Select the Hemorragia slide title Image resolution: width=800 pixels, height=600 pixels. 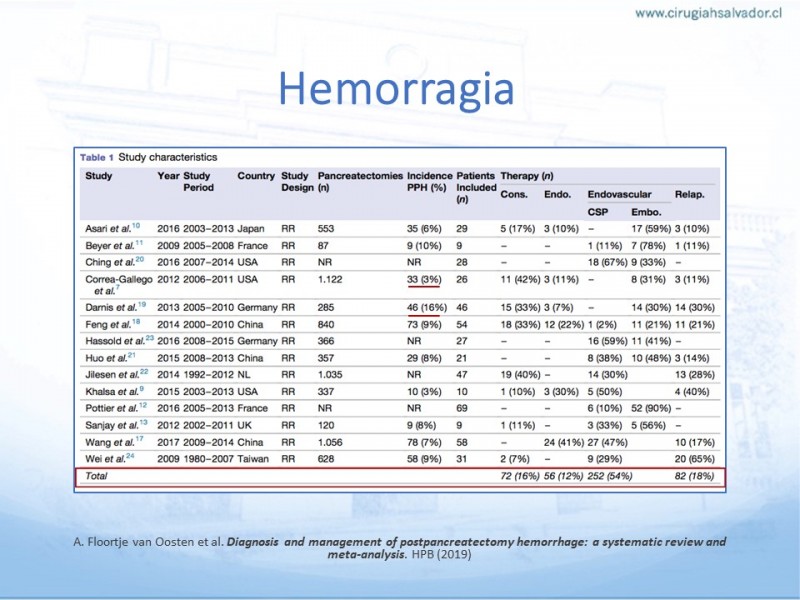coord(396,88)
